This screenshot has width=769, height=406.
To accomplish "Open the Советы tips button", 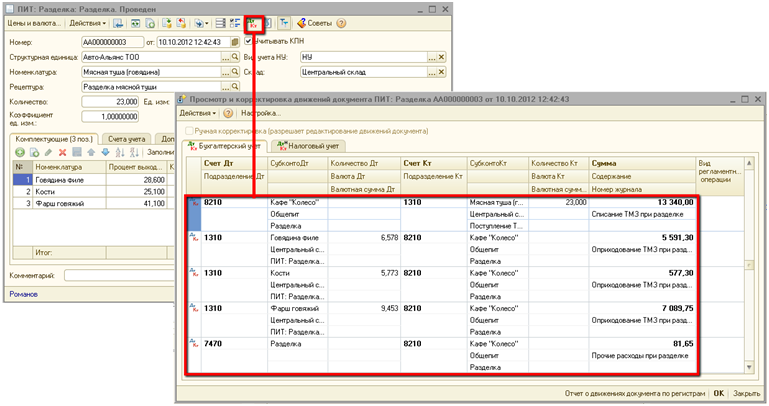I will pos(315,22).
